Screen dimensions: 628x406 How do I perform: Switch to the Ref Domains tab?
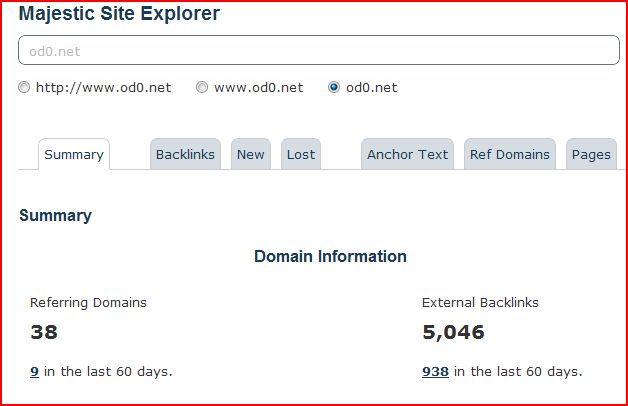pyautogui.click(x=510, y=154)
